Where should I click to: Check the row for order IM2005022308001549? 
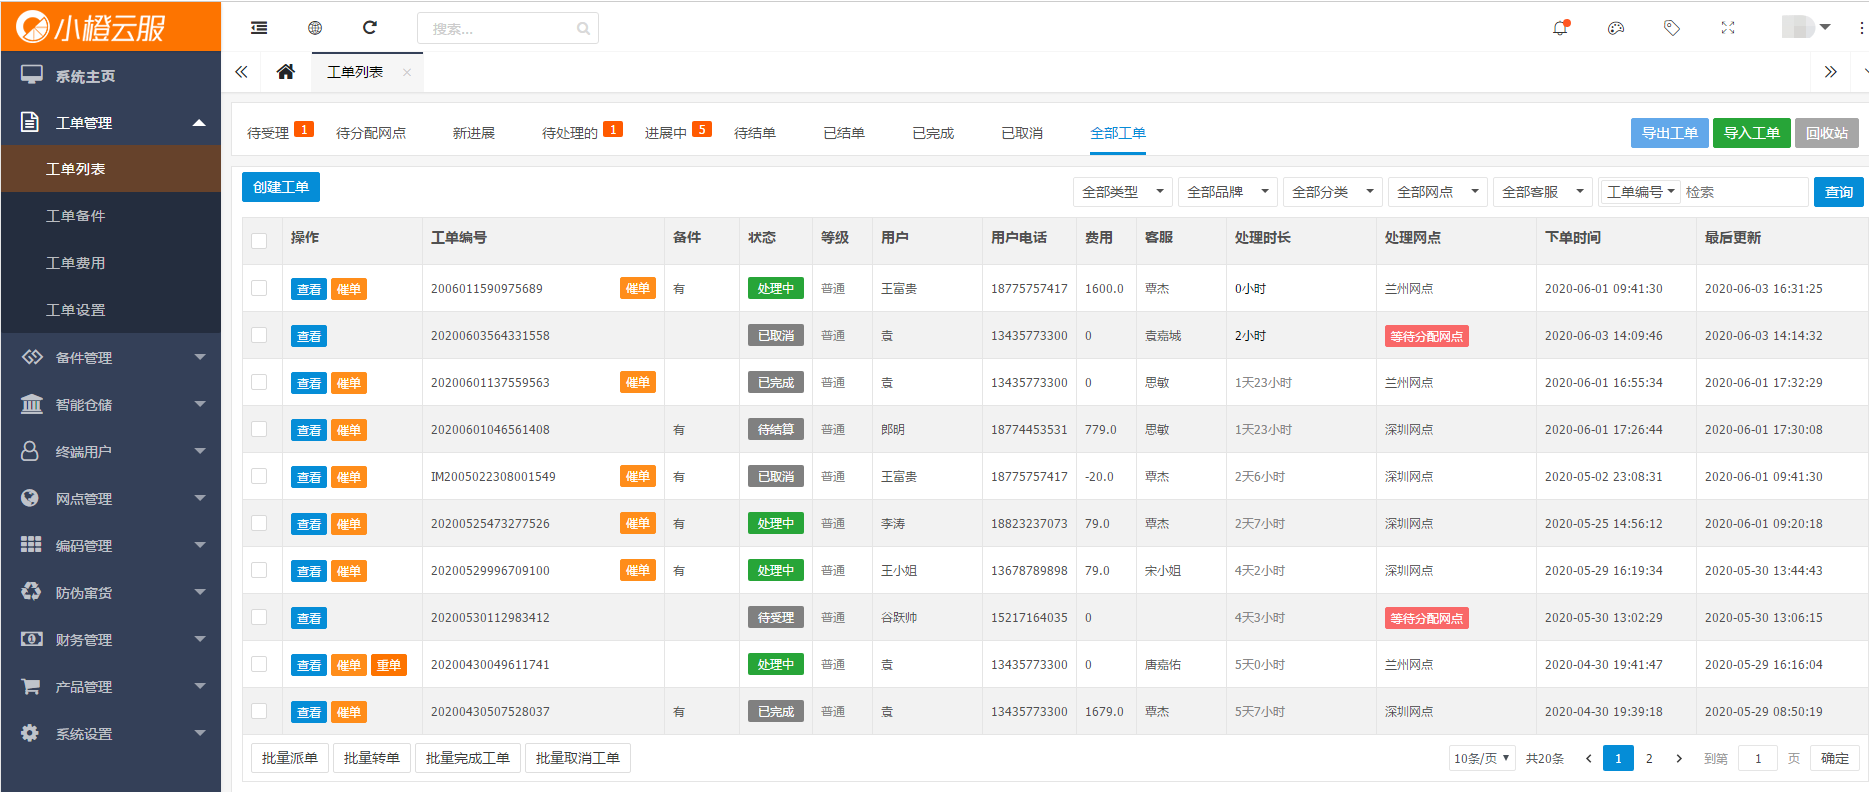coord(259,476)
